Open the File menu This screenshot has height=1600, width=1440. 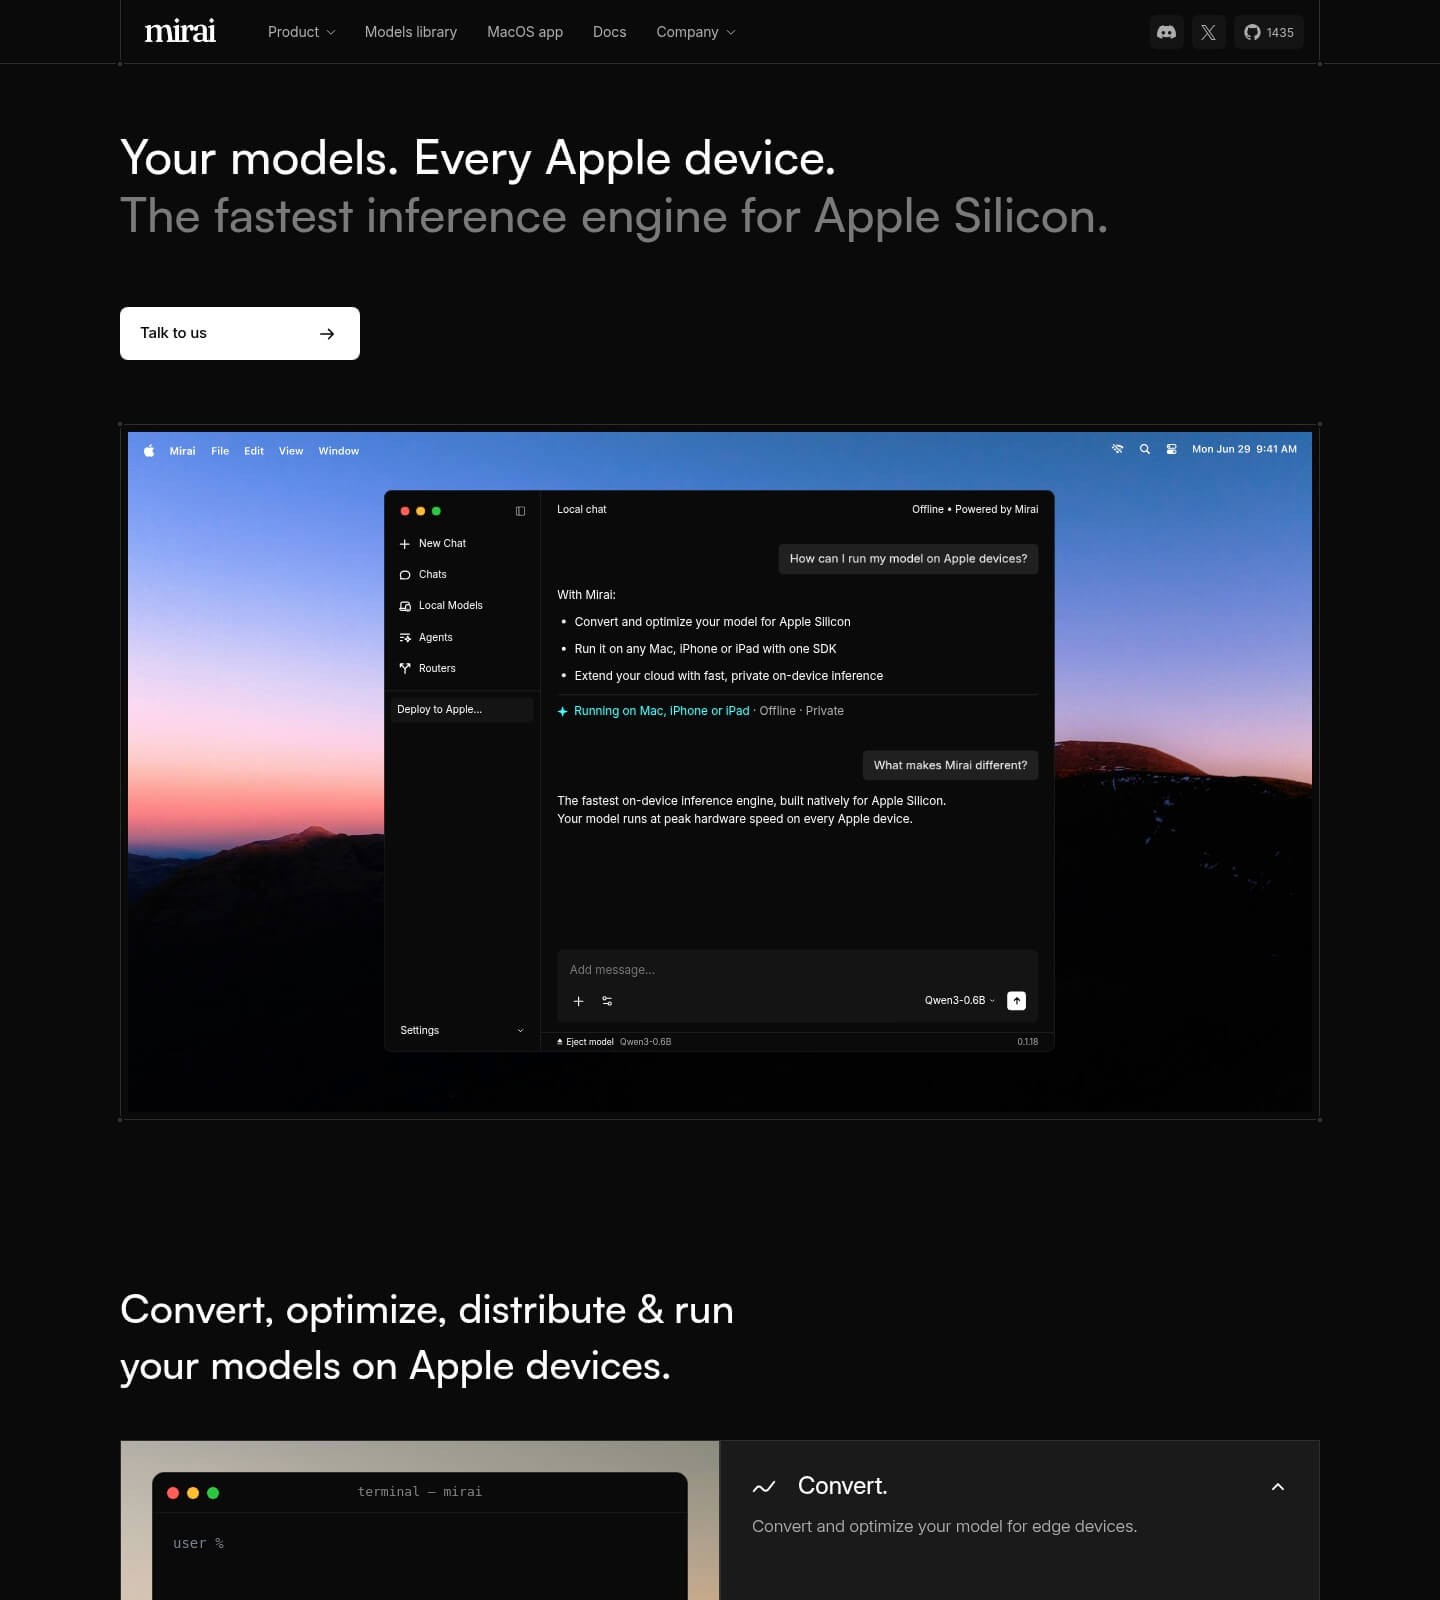click(220, 451)
